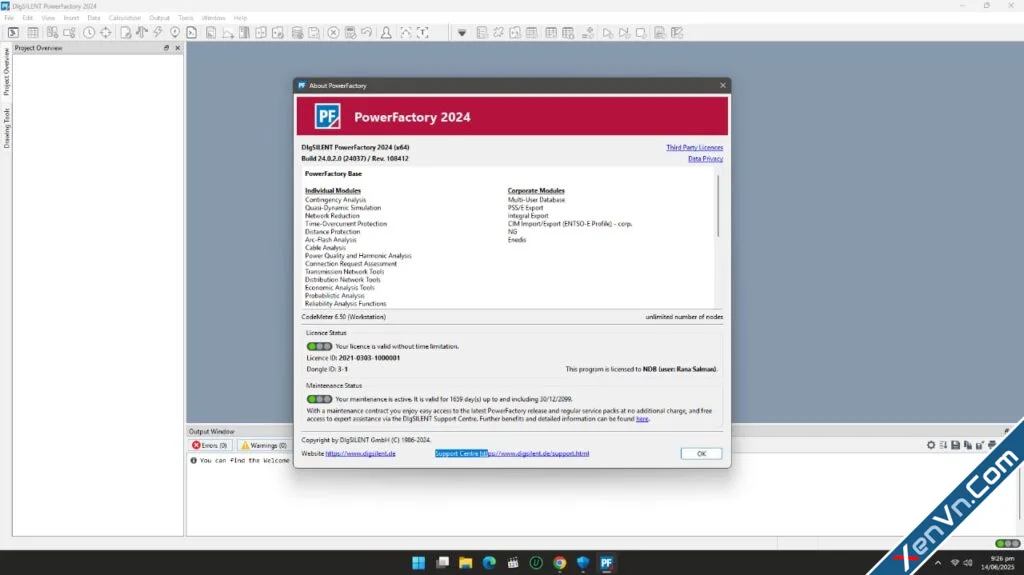The width and height of the screenshot is (1024, 575).
Task: Open the Output menu
Action: pyautogui.click(x=159, y=18)
